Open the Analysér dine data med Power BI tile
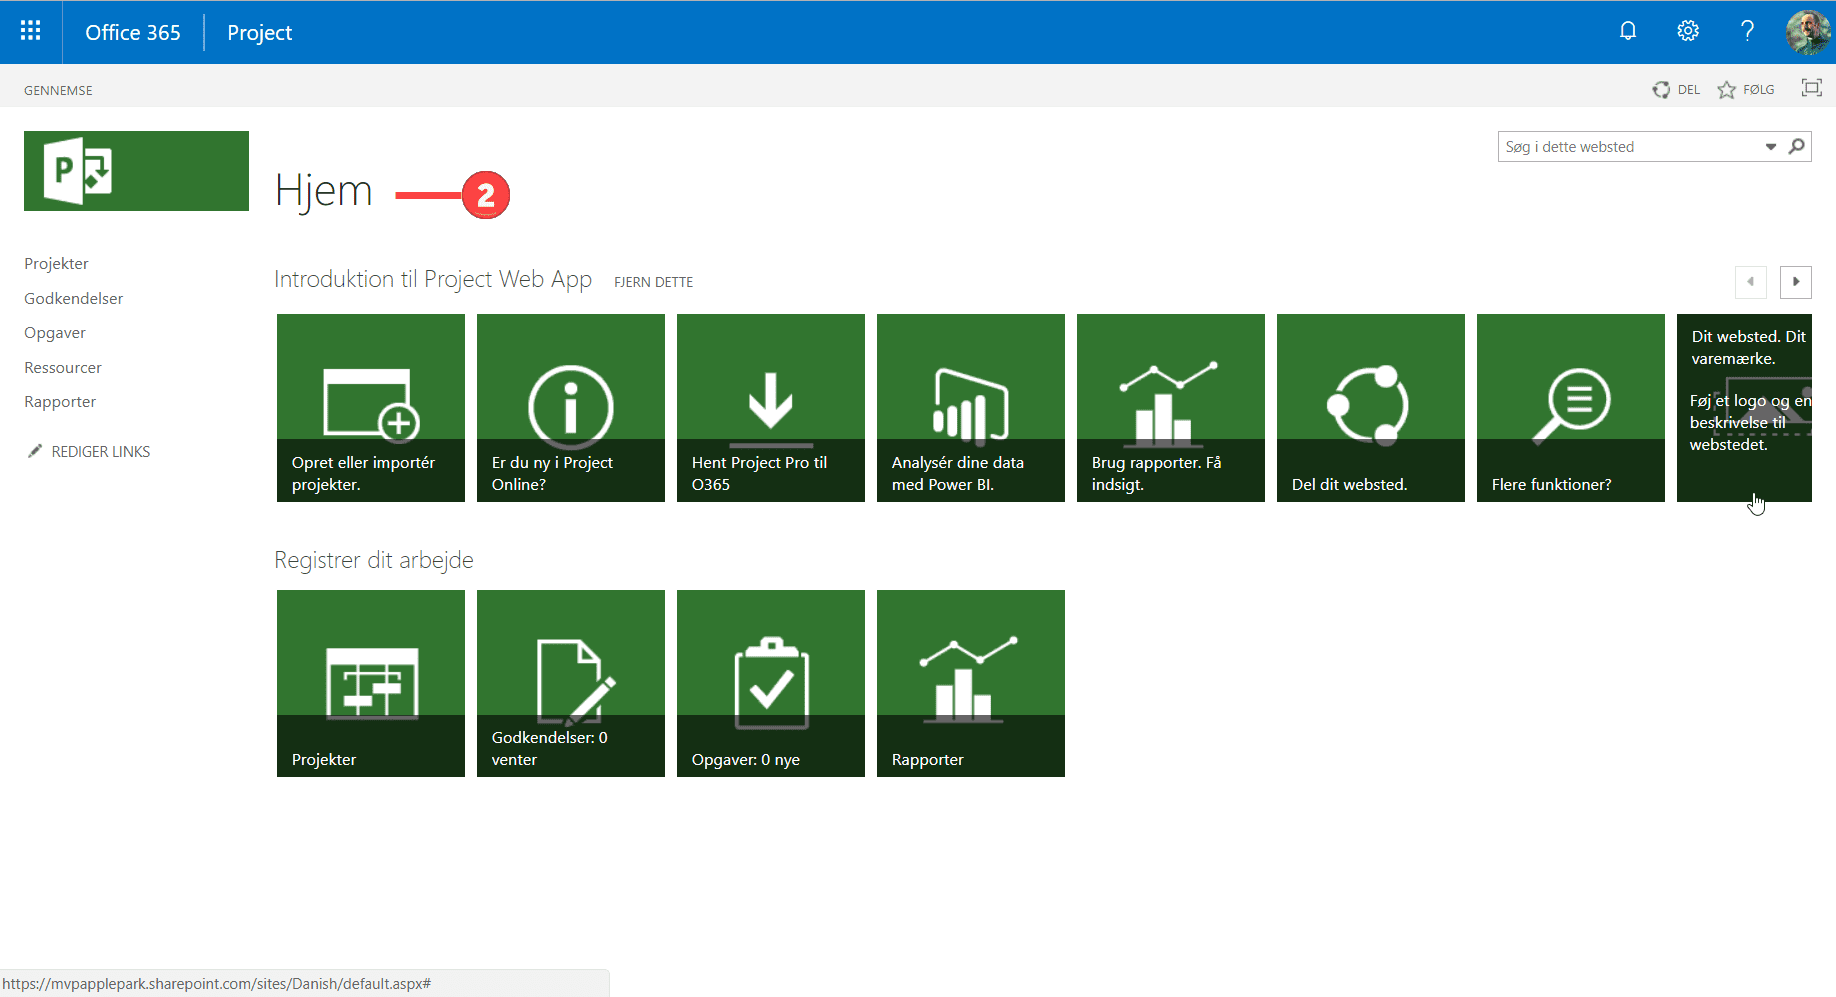 click(971, 408)
